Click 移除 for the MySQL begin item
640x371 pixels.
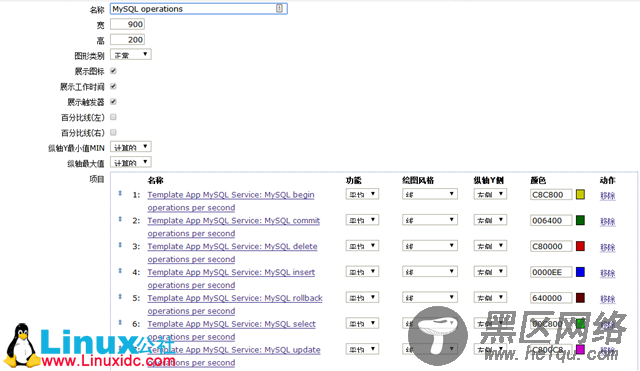pos(607,195)
